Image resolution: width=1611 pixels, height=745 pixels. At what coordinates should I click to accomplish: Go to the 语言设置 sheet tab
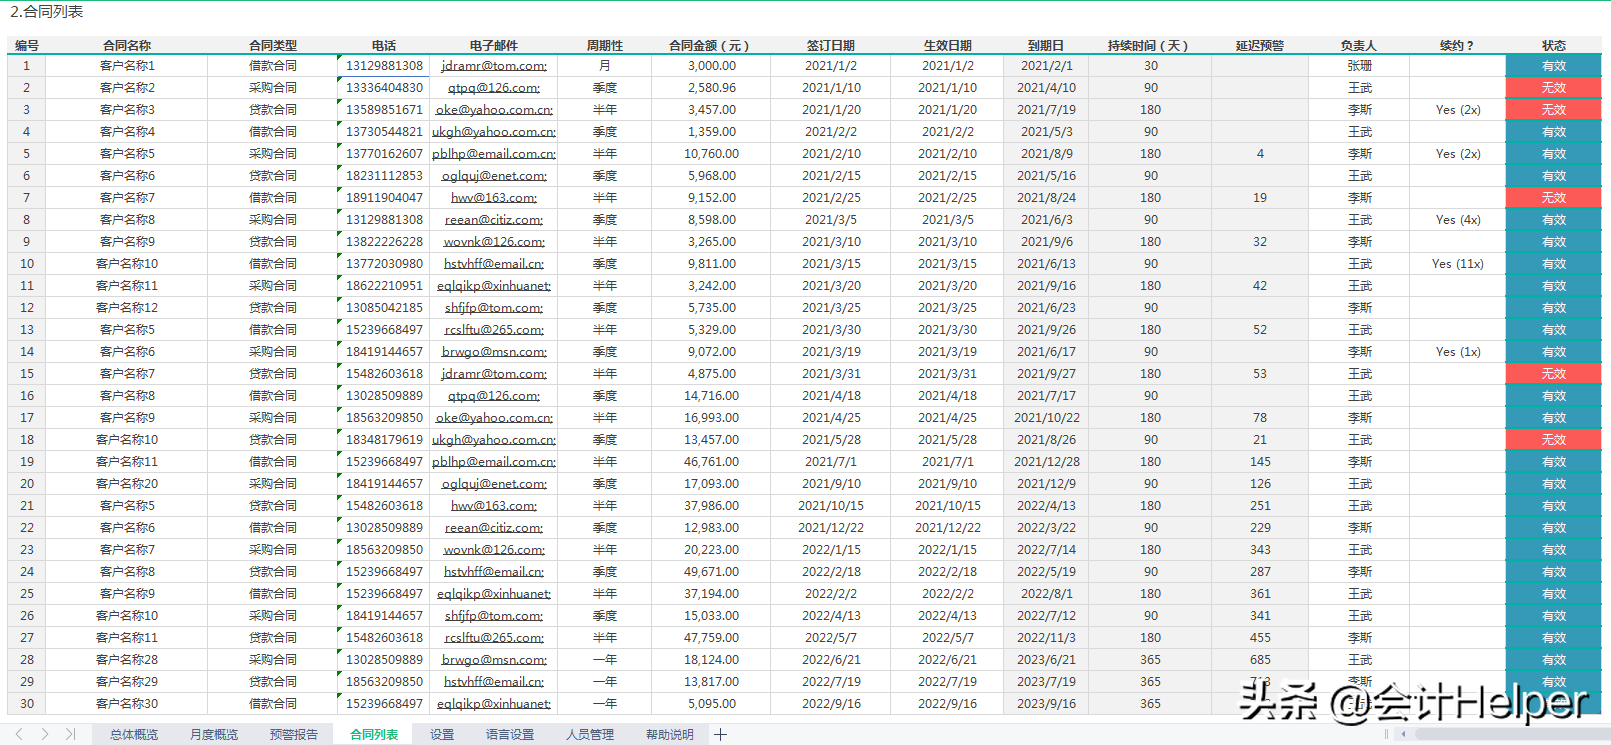(510, 735)
